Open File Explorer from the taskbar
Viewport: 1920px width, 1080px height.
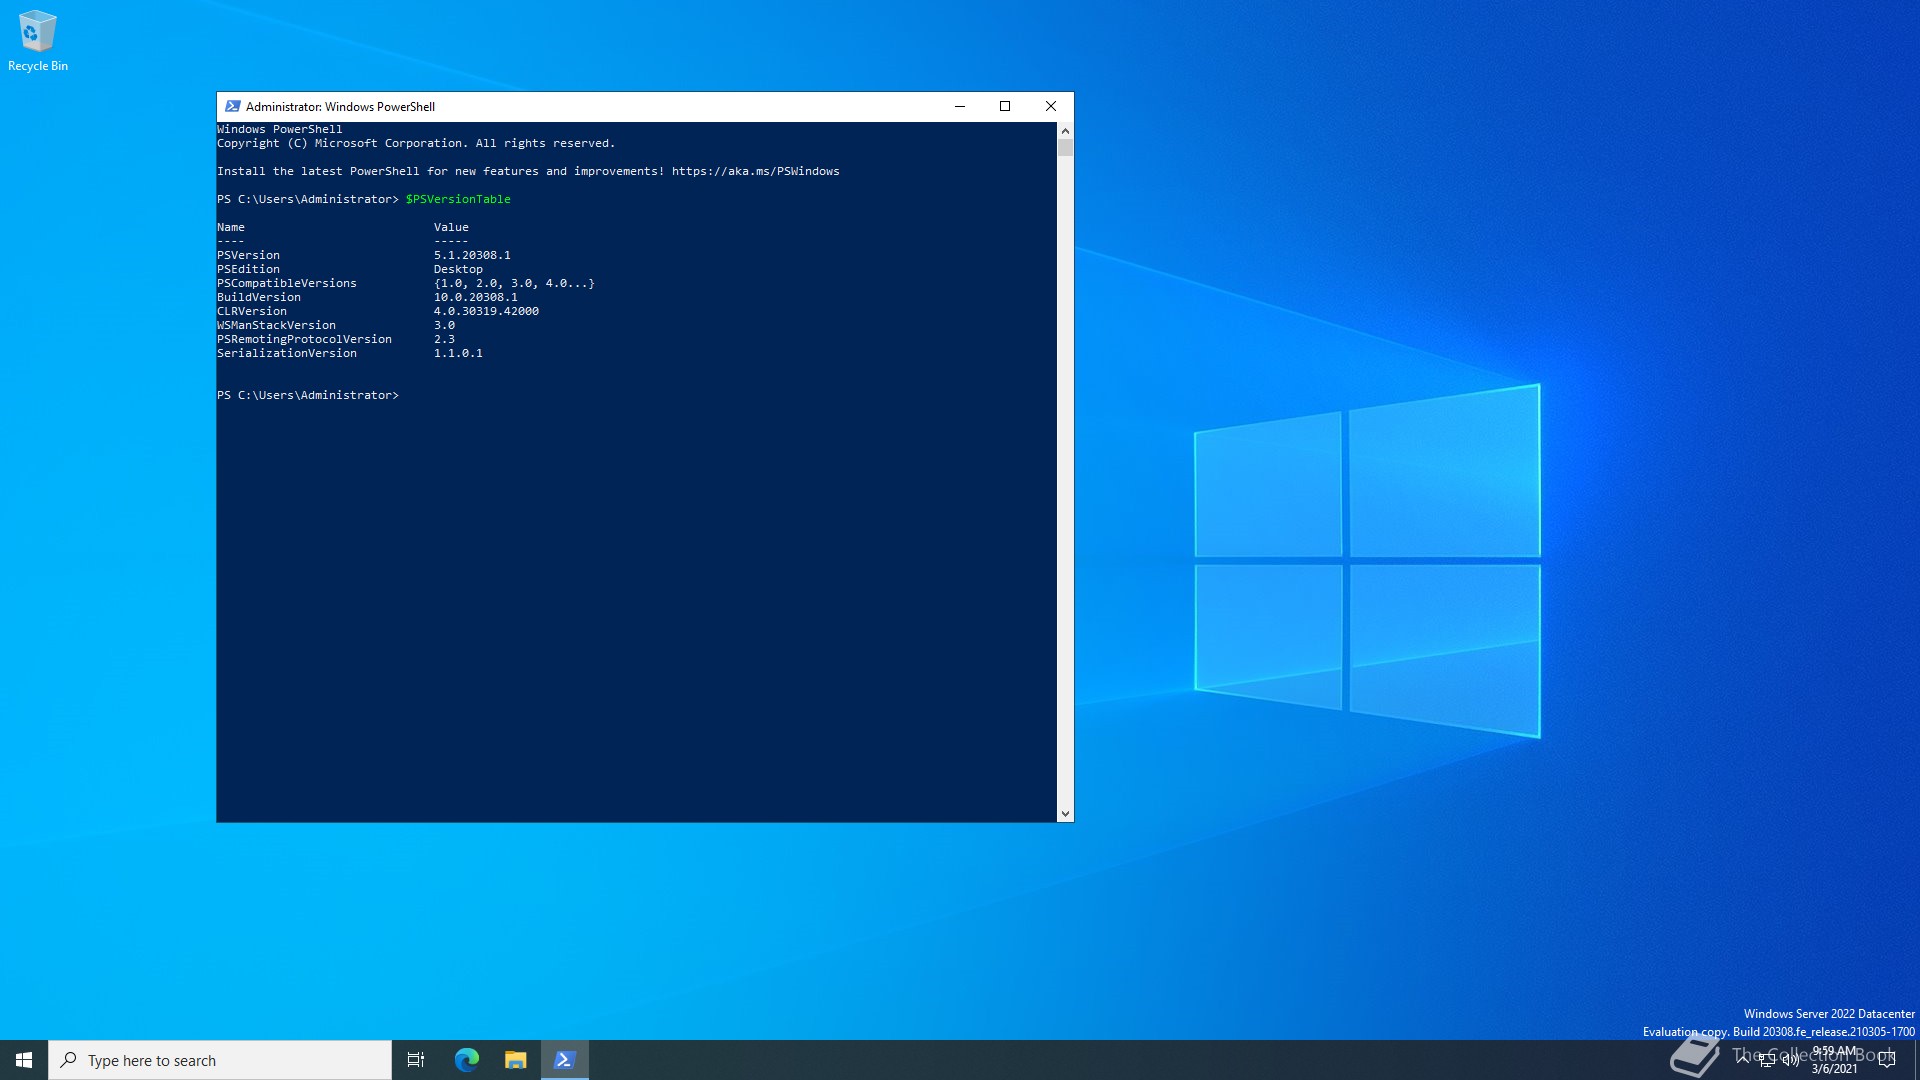click(x=515, y=1060)
